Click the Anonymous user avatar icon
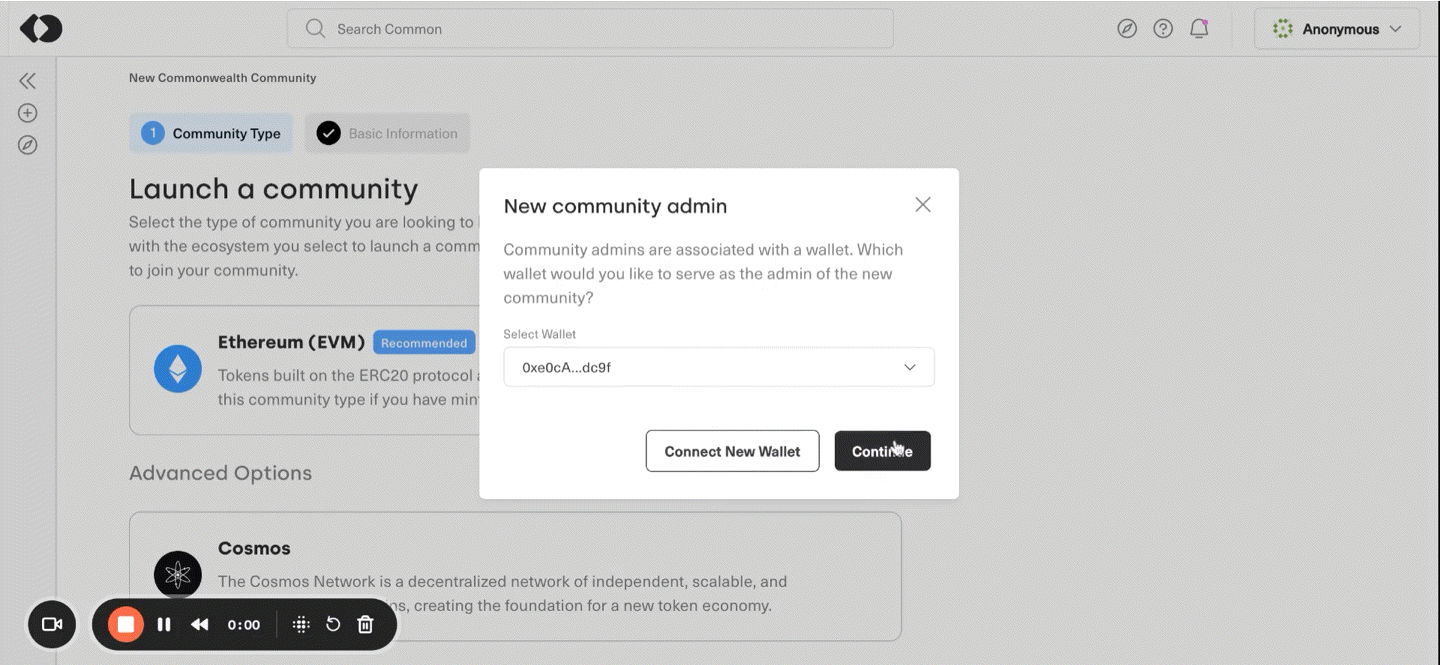 coord(1283,29)
